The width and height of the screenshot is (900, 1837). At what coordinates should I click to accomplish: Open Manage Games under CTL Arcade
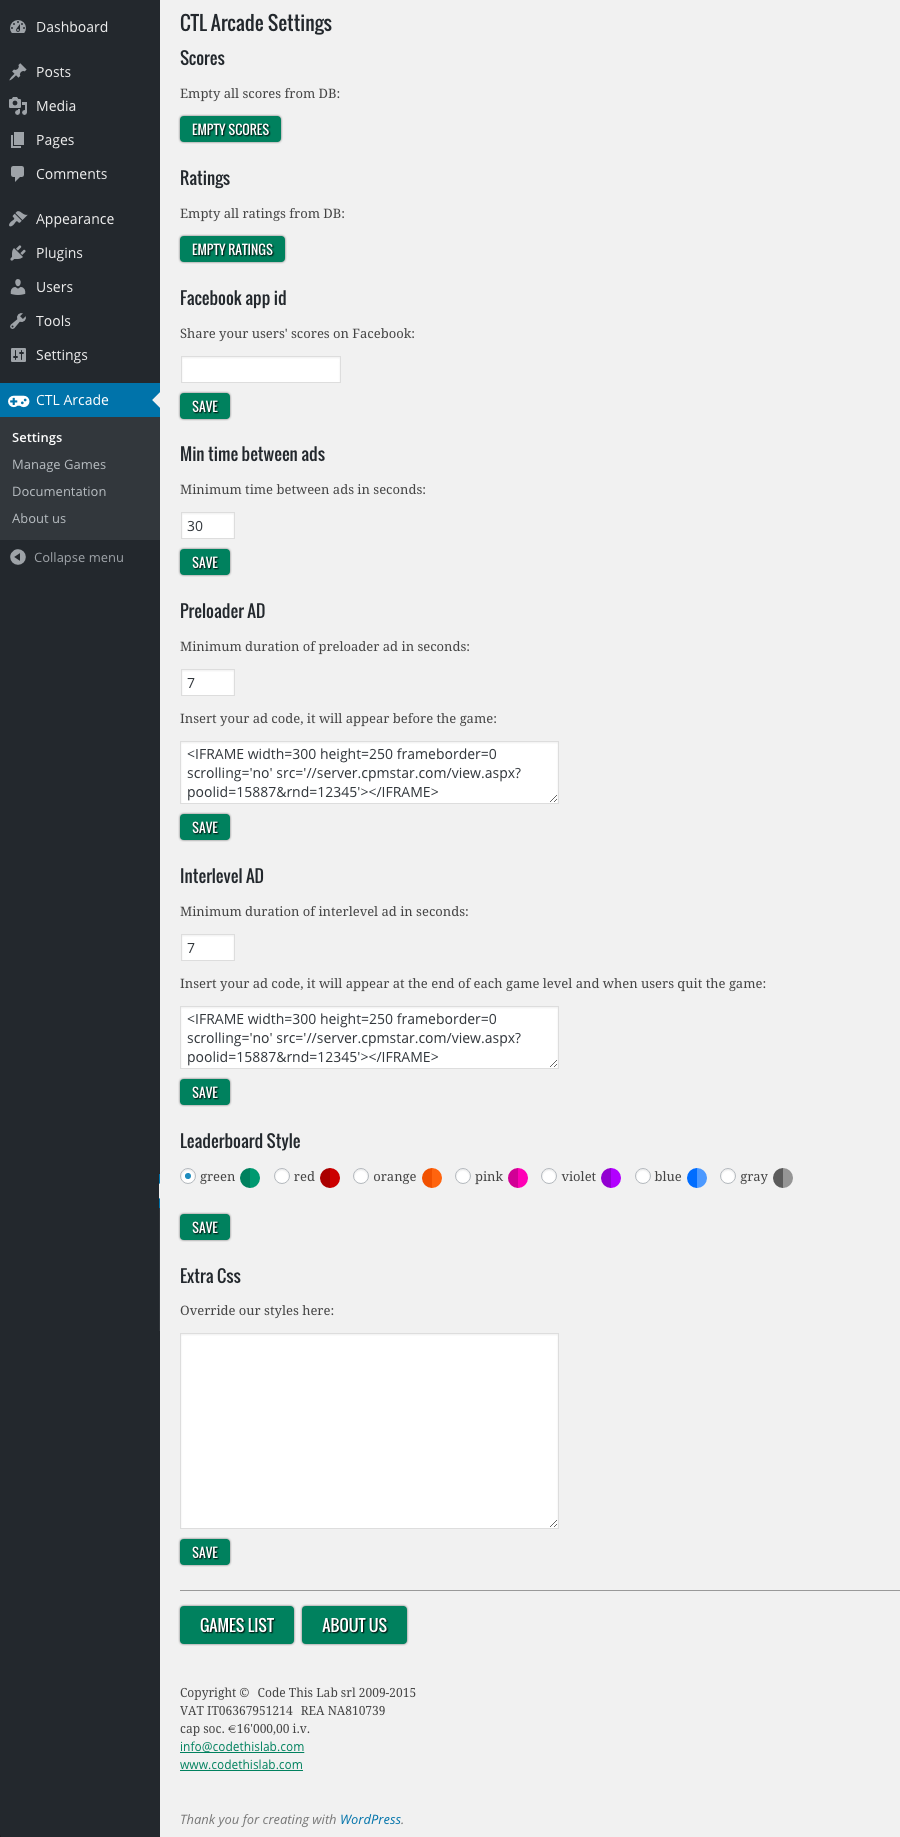(58, 464)
